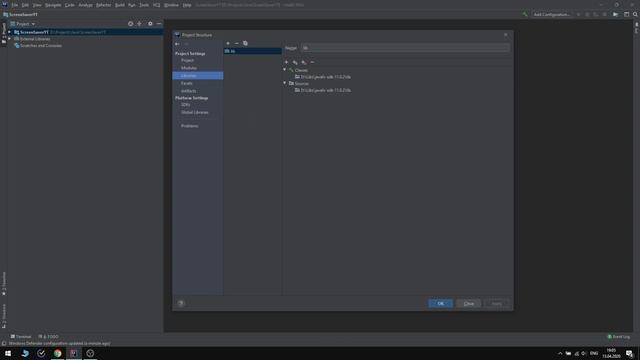Viewport: 640px width, 360px height.
Task: Remove library root with minus icon
Action: [x=312, y=62]
